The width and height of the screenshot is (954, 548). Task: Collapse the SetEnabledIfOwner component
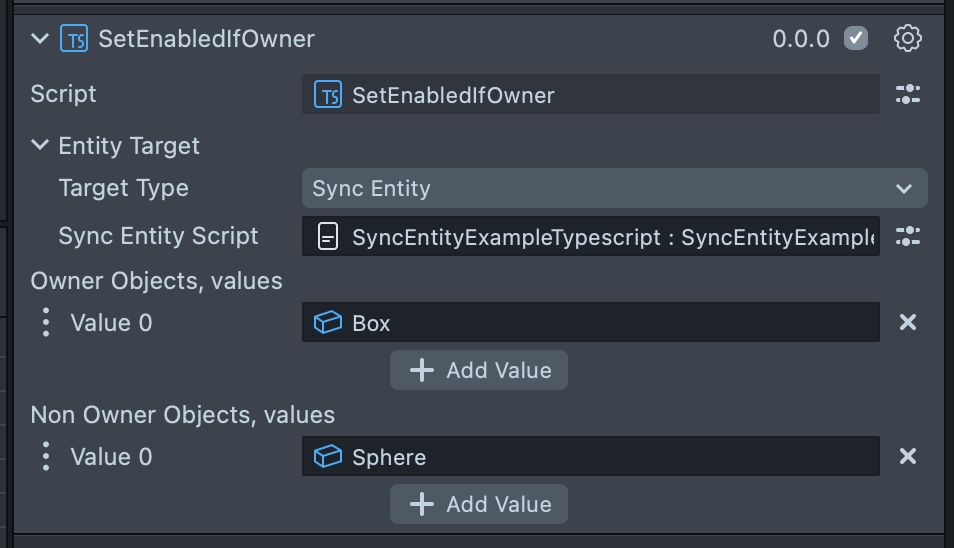40,39
